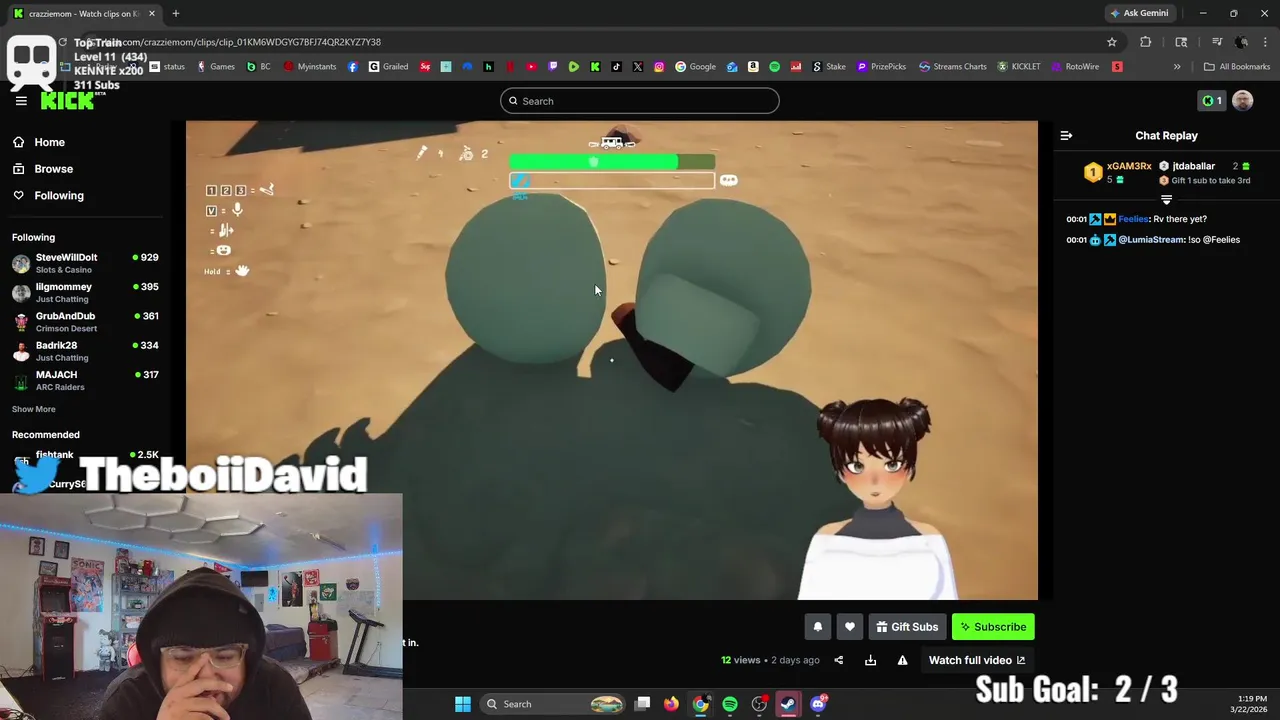Open Twitch bookmark icon
The width and height of the screenshot is (1280, 720).
(x=553, y=67)
